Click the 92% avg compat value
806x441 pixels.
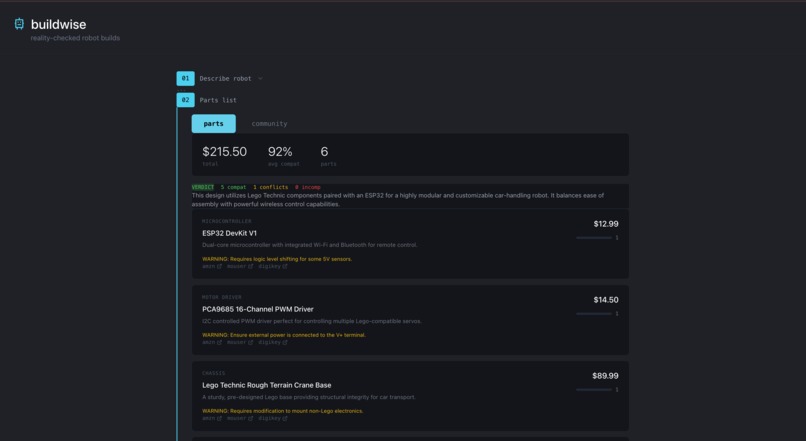click(x=280, y=152)
